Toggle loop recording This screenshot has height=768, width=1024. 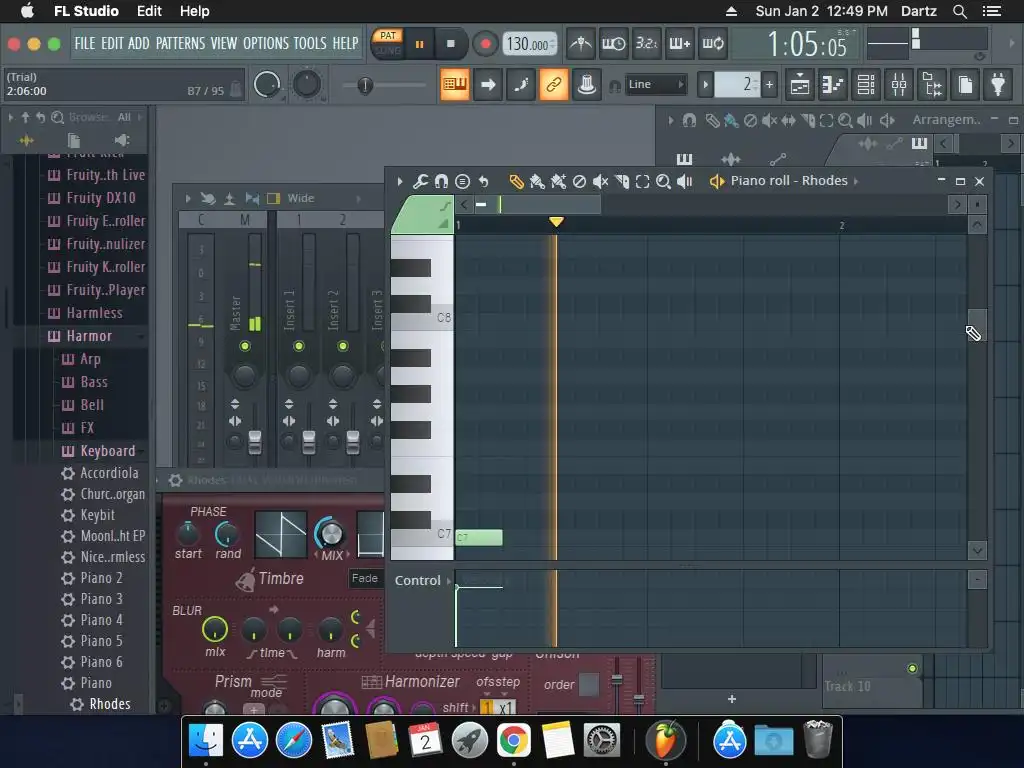(712, 44)
